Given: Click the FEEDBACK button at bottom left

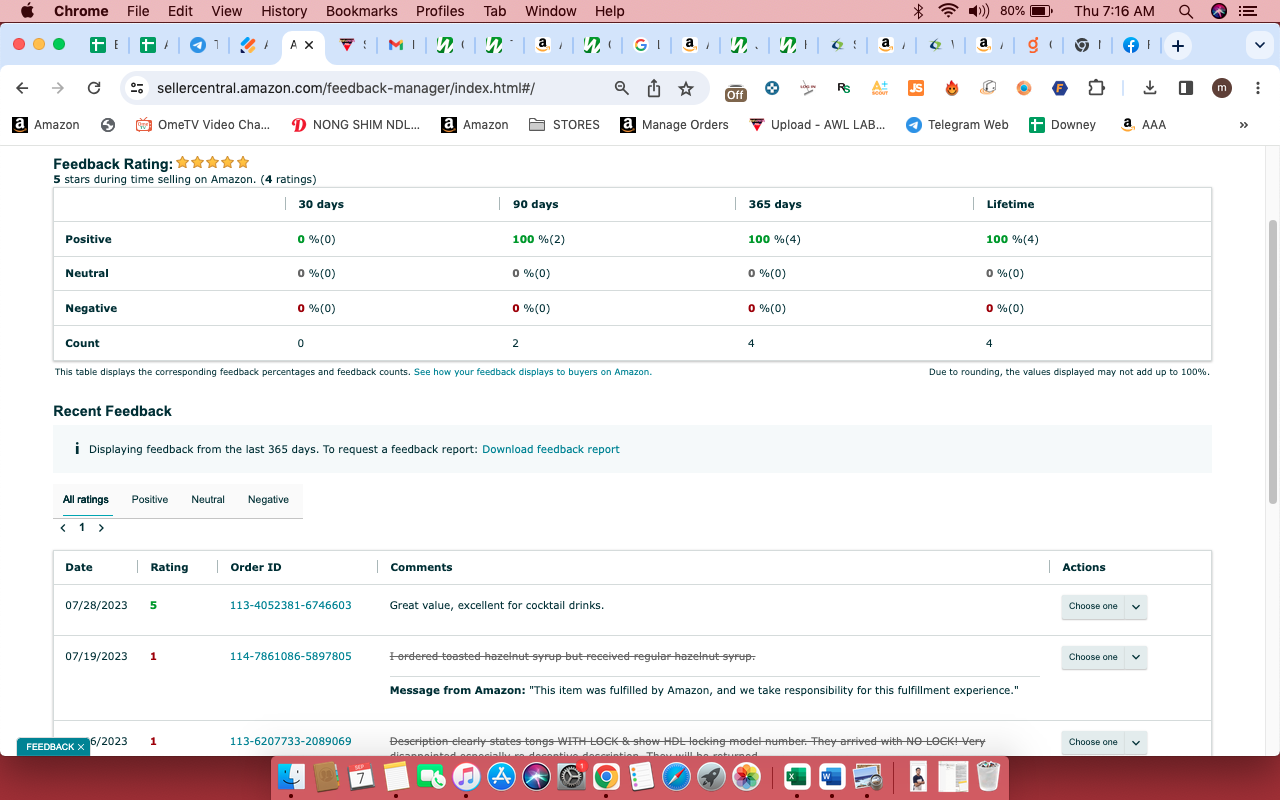Looking at the screenshot, I should [x=53, y=747].
